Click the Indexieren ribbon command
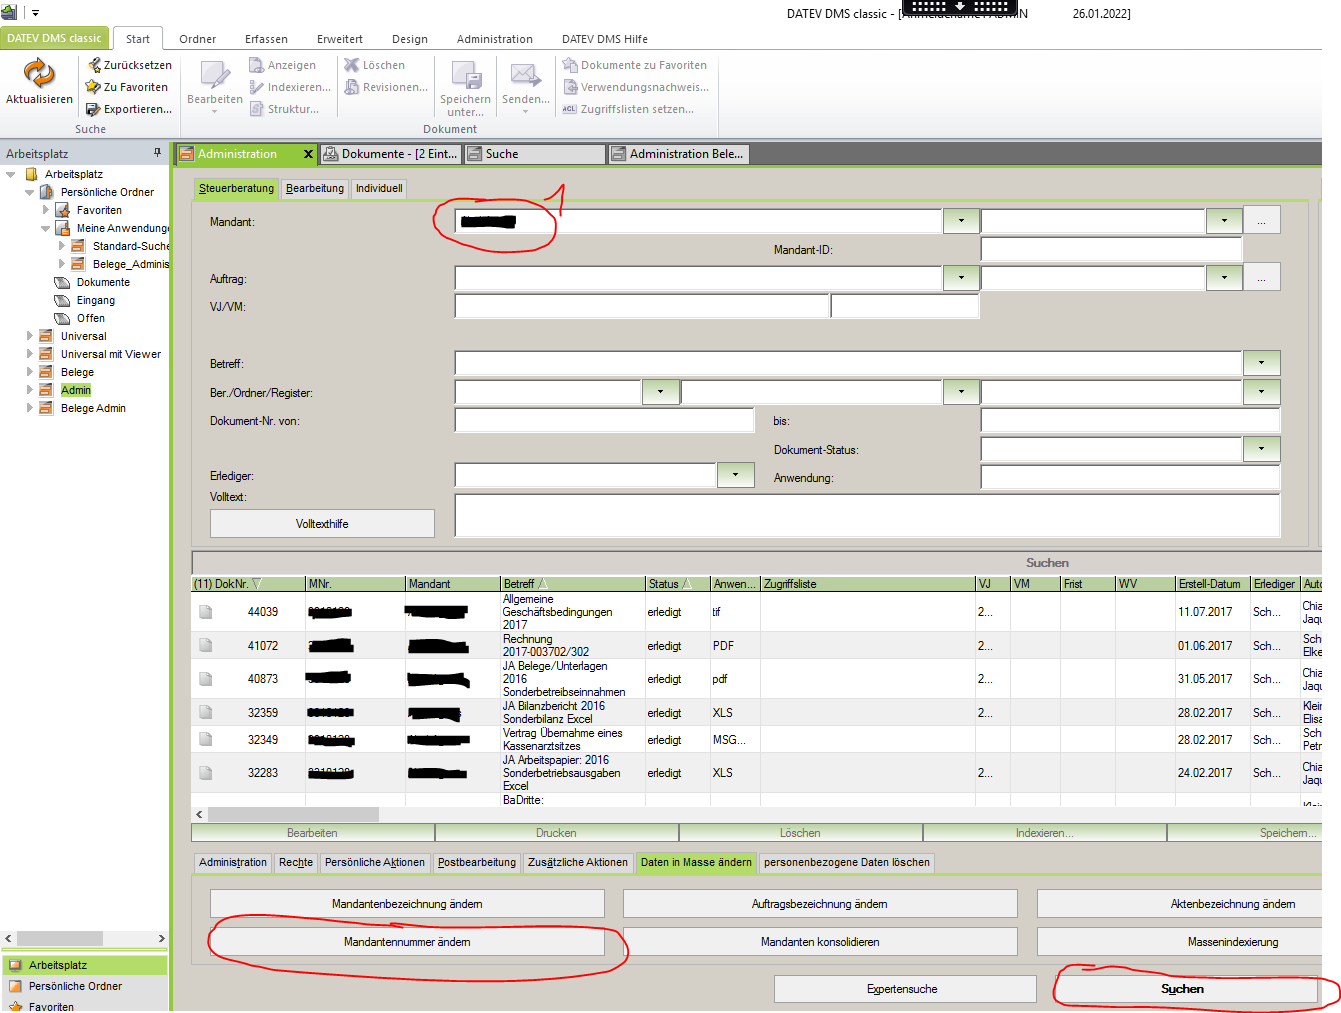Image resolution: width=1341 pixels, height=1013 pixels. click(x=290, y=87)
